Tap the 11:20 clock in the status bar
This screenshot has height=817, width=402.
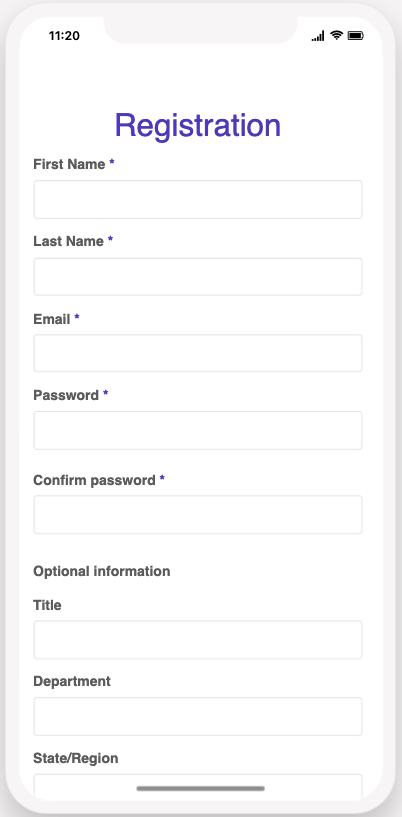64,35
